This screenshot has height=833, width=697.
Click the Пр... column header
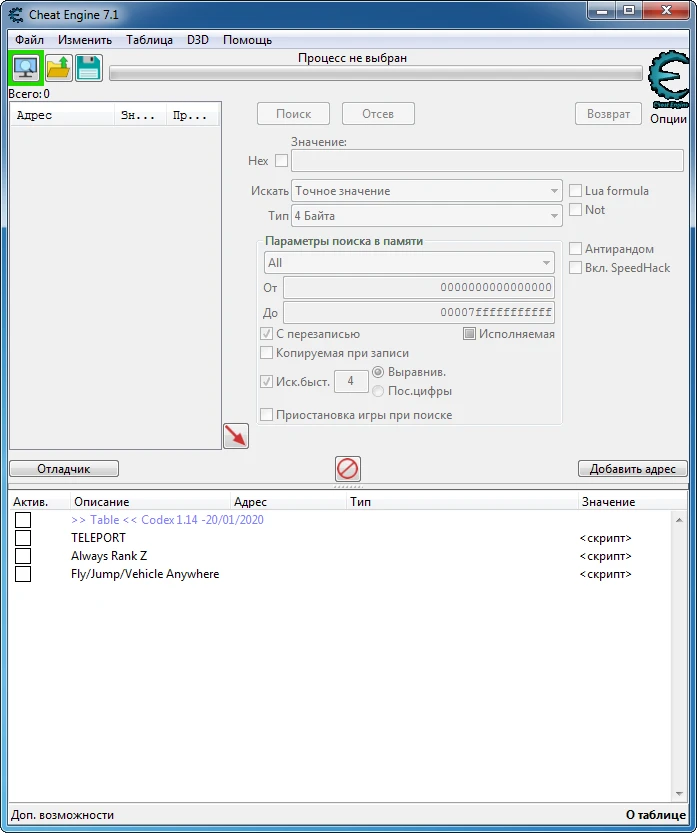(x=193, y=115)
